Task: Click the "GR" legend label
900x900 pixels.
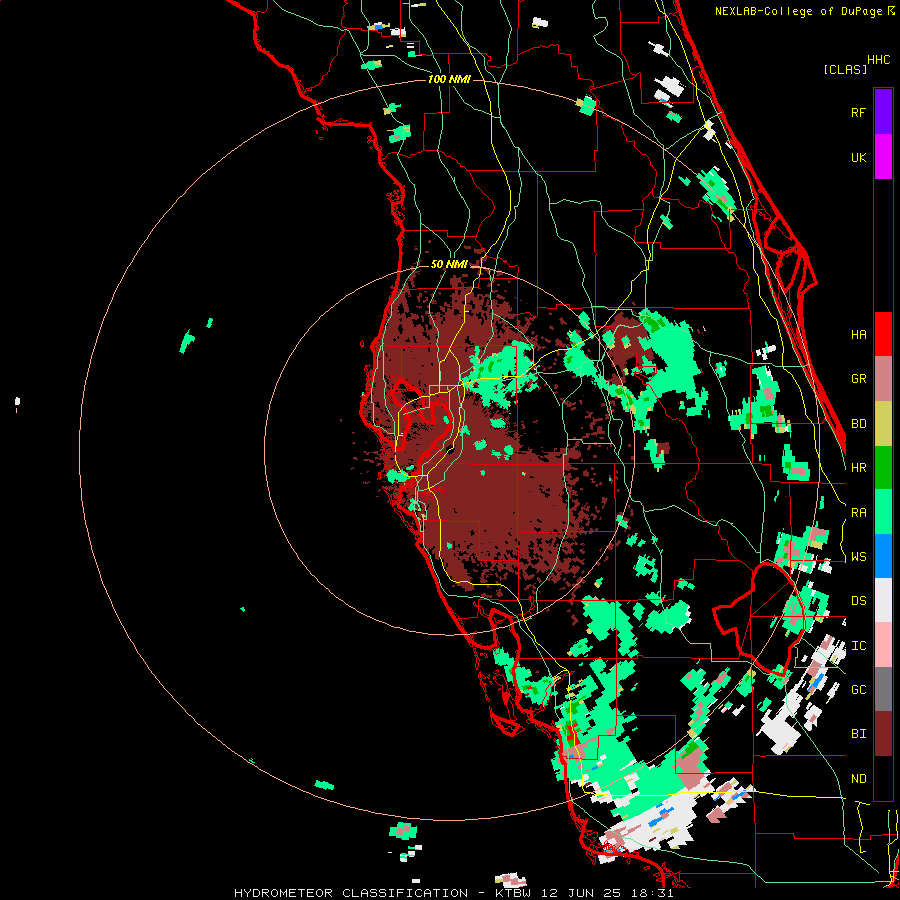Action: coord(858,379)
